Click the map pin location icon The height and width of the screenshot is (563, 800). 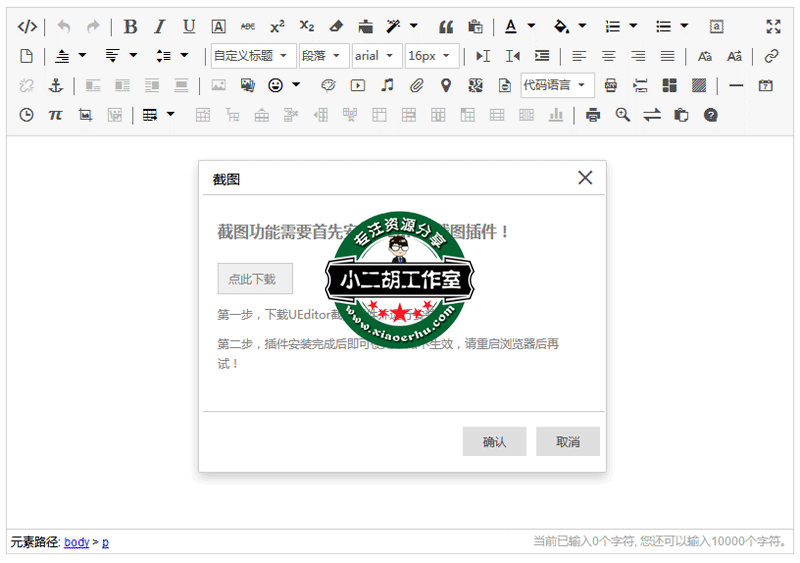(x=446, y=86)
